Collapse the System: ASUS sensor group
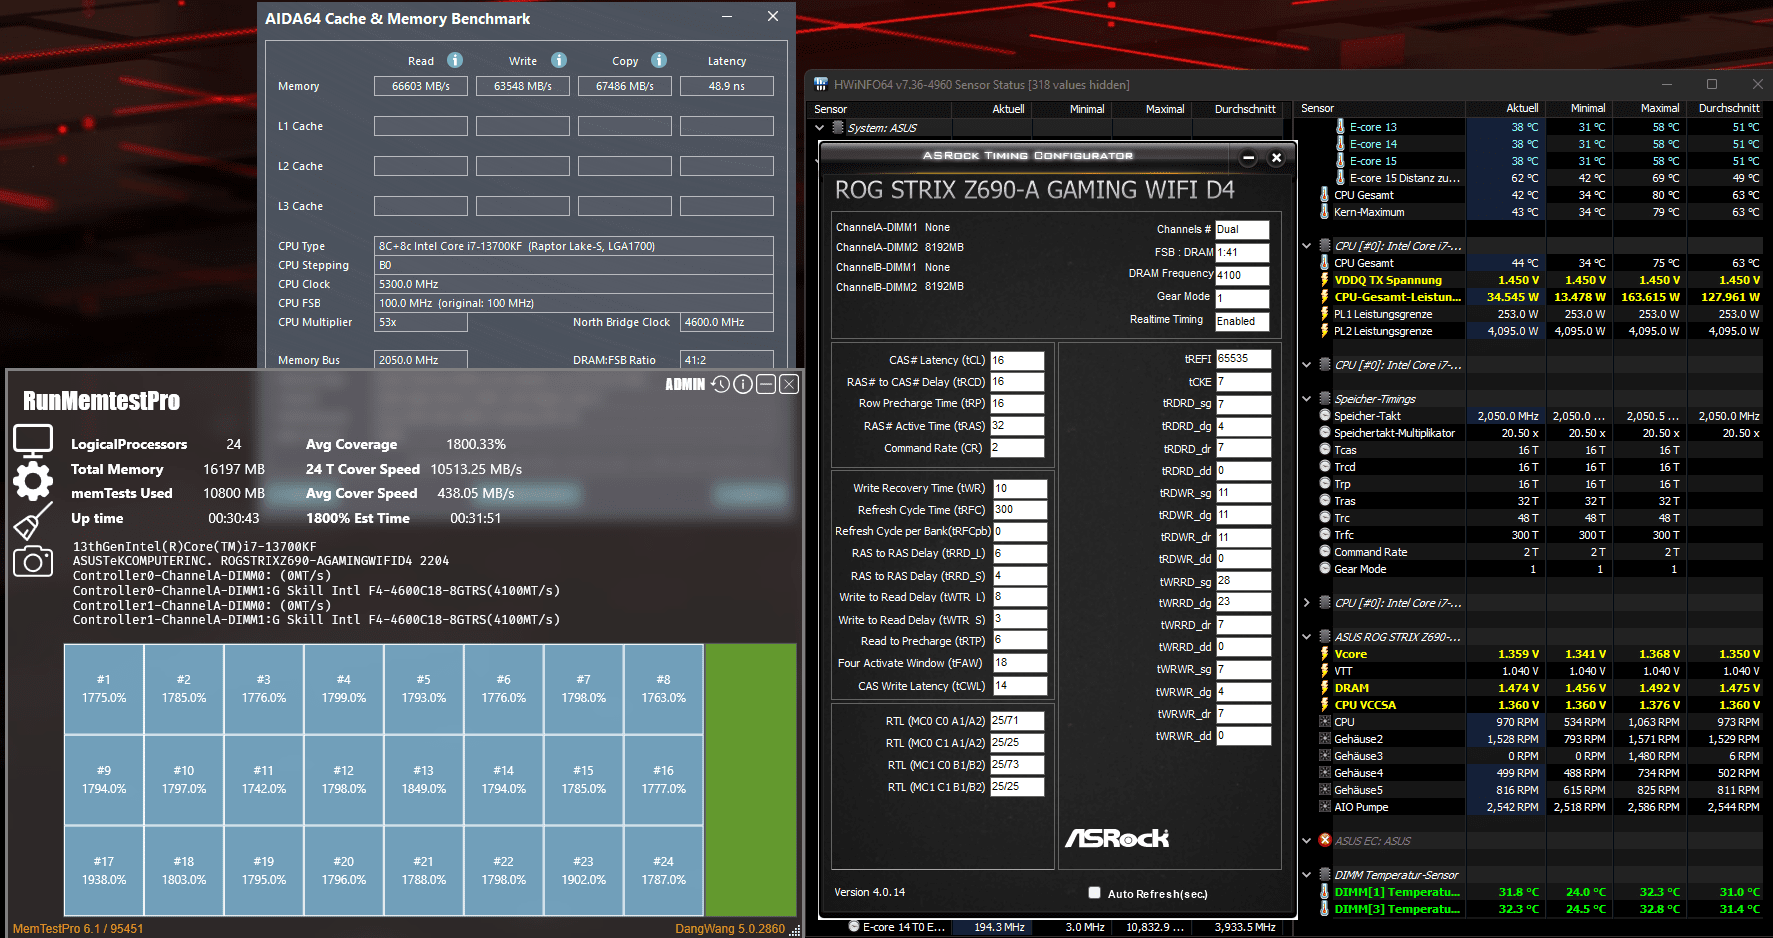This screenshot has height=938, width=1773. pos(820,128)
